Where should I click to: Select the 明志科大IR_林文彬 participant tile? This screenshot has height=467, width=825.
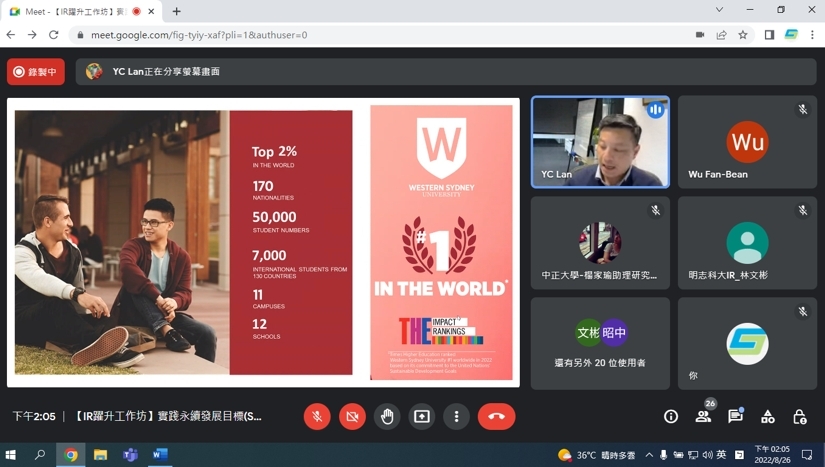[x=747, y=243]
